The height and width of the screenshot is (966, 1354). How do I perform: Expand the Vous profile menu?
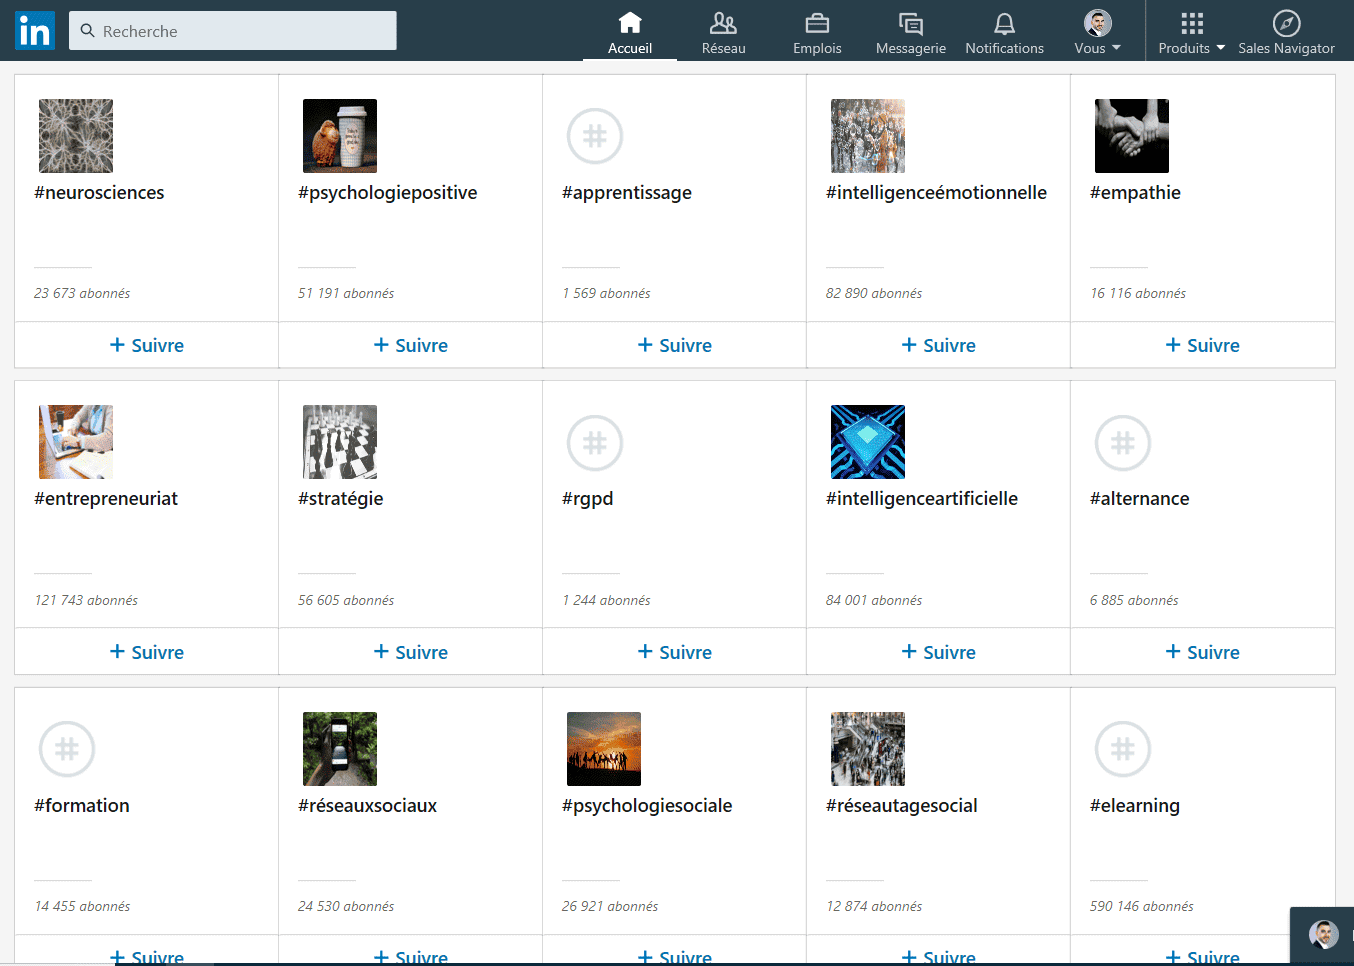point(1097,34)
